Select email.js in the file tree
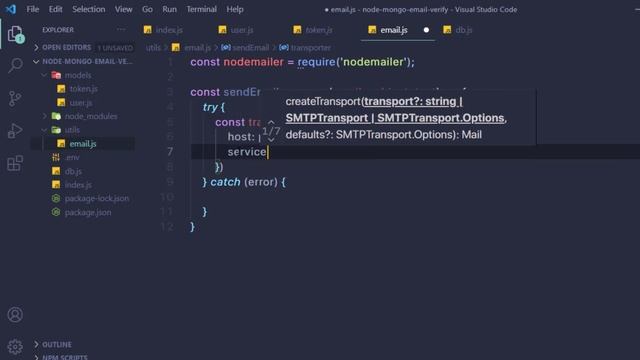The image size is (640, 360). (82, 144)
